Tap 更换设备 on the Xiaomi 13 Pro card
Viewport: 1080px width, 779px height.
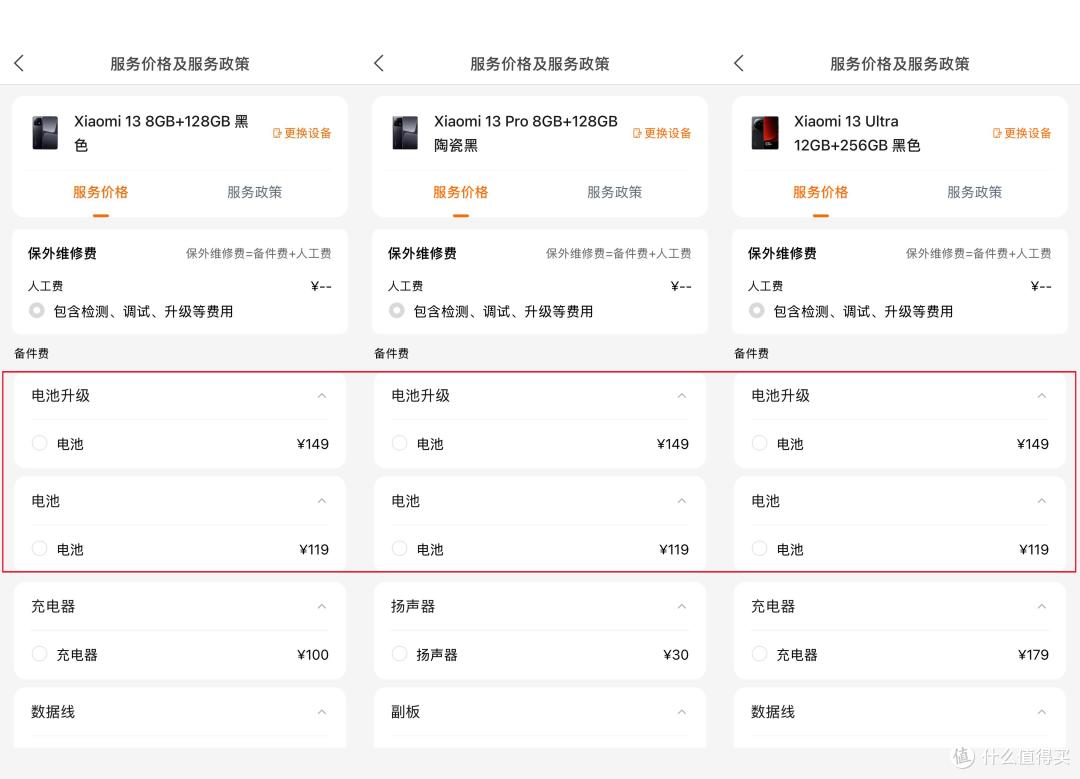click(x=662, y=133)
